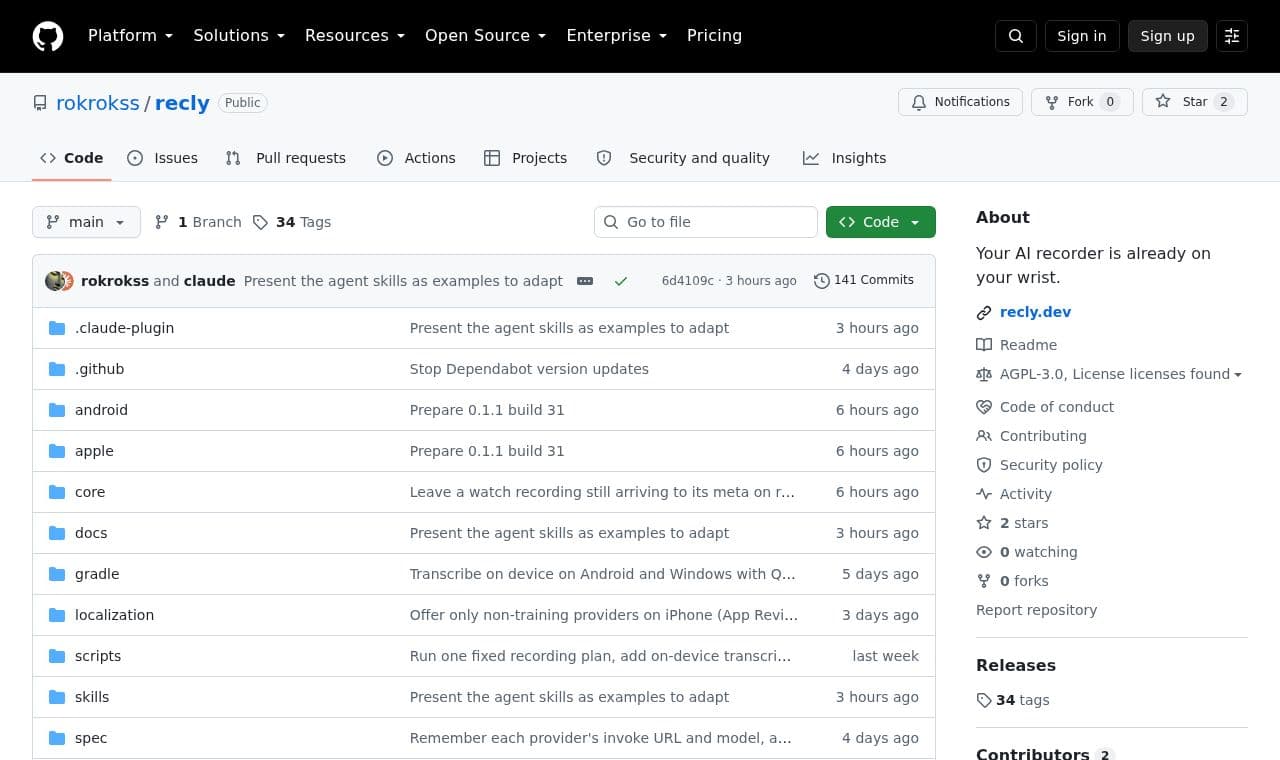
Task: Switch to the Issues tab
Action: tap(163, 158)
